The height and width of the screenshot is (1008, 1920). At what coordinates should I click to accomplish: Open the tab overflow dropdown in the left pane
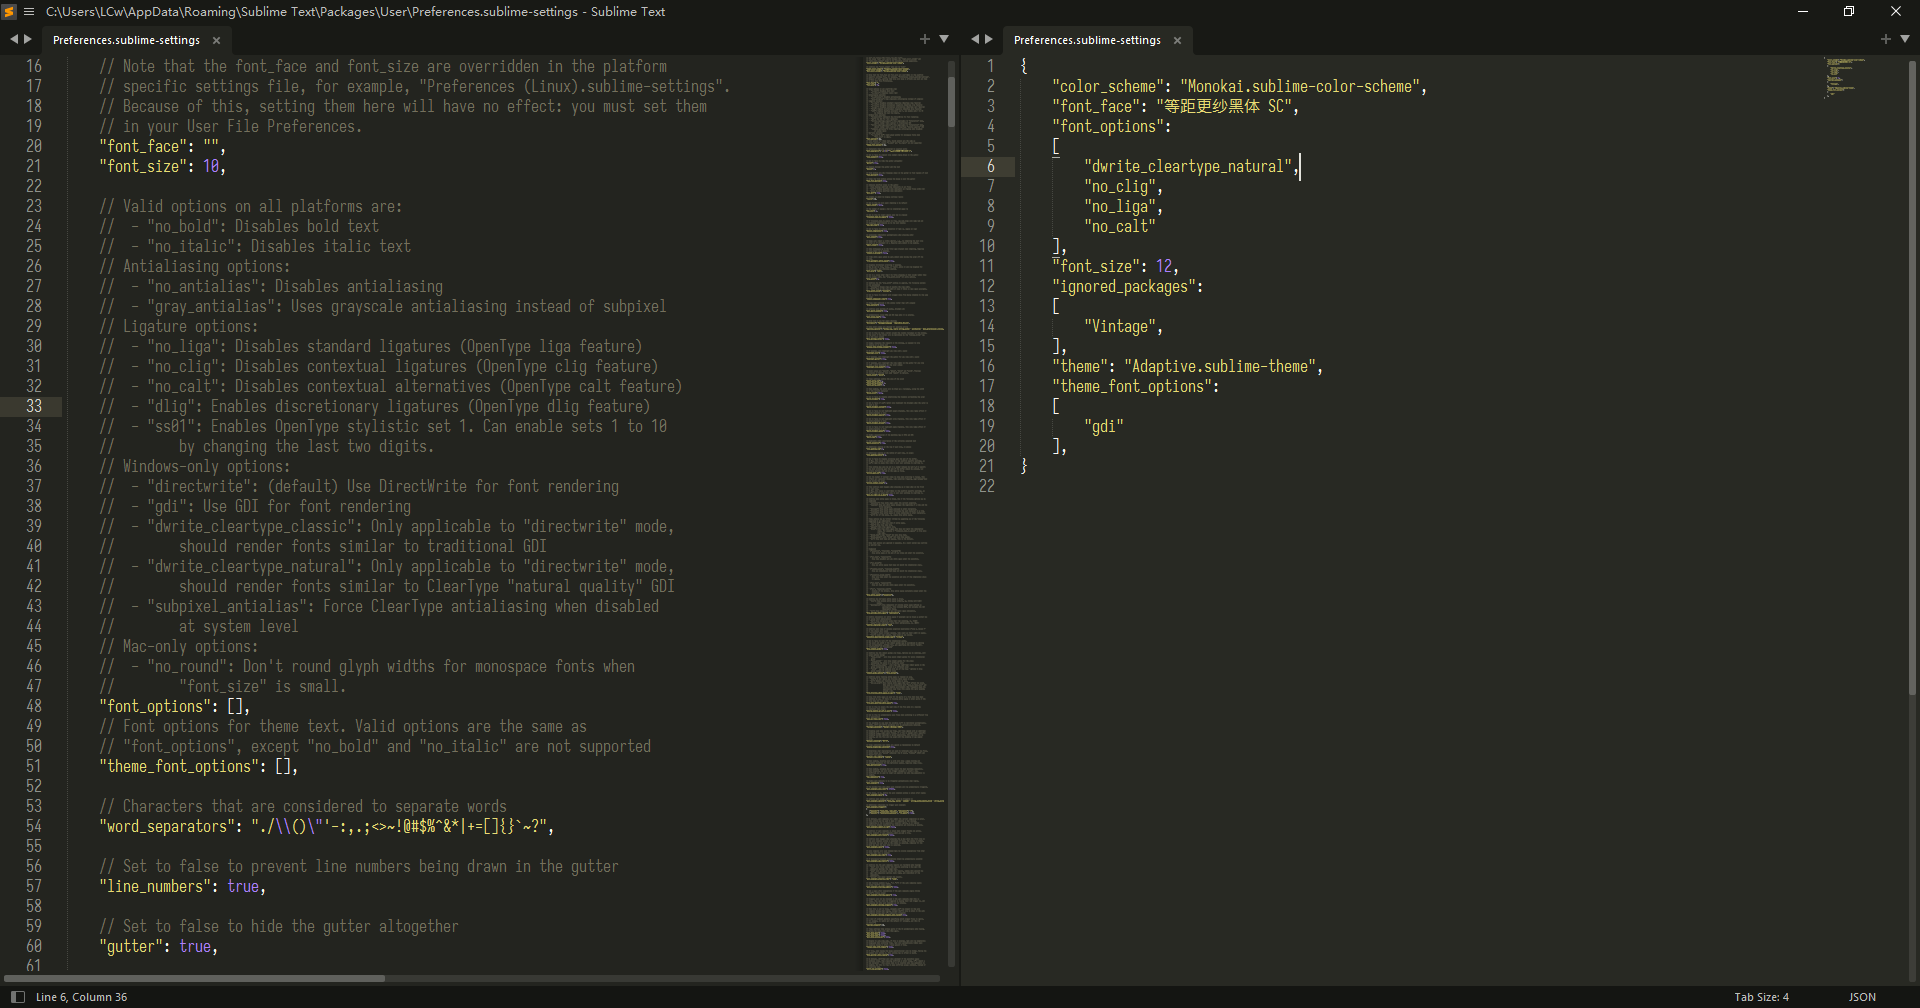[x=944, y=38]
